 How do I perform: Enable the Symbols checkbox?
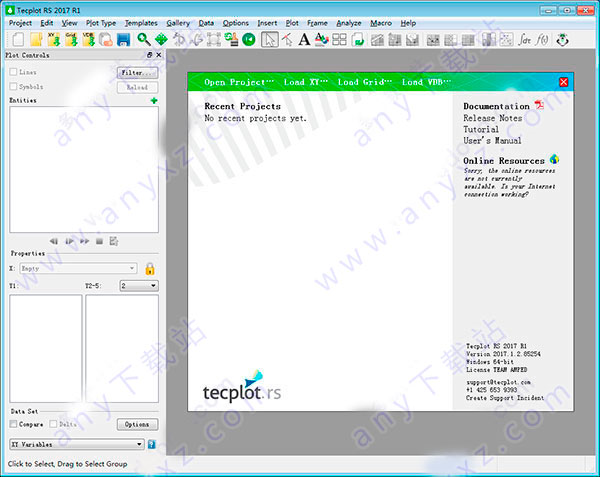13,86
